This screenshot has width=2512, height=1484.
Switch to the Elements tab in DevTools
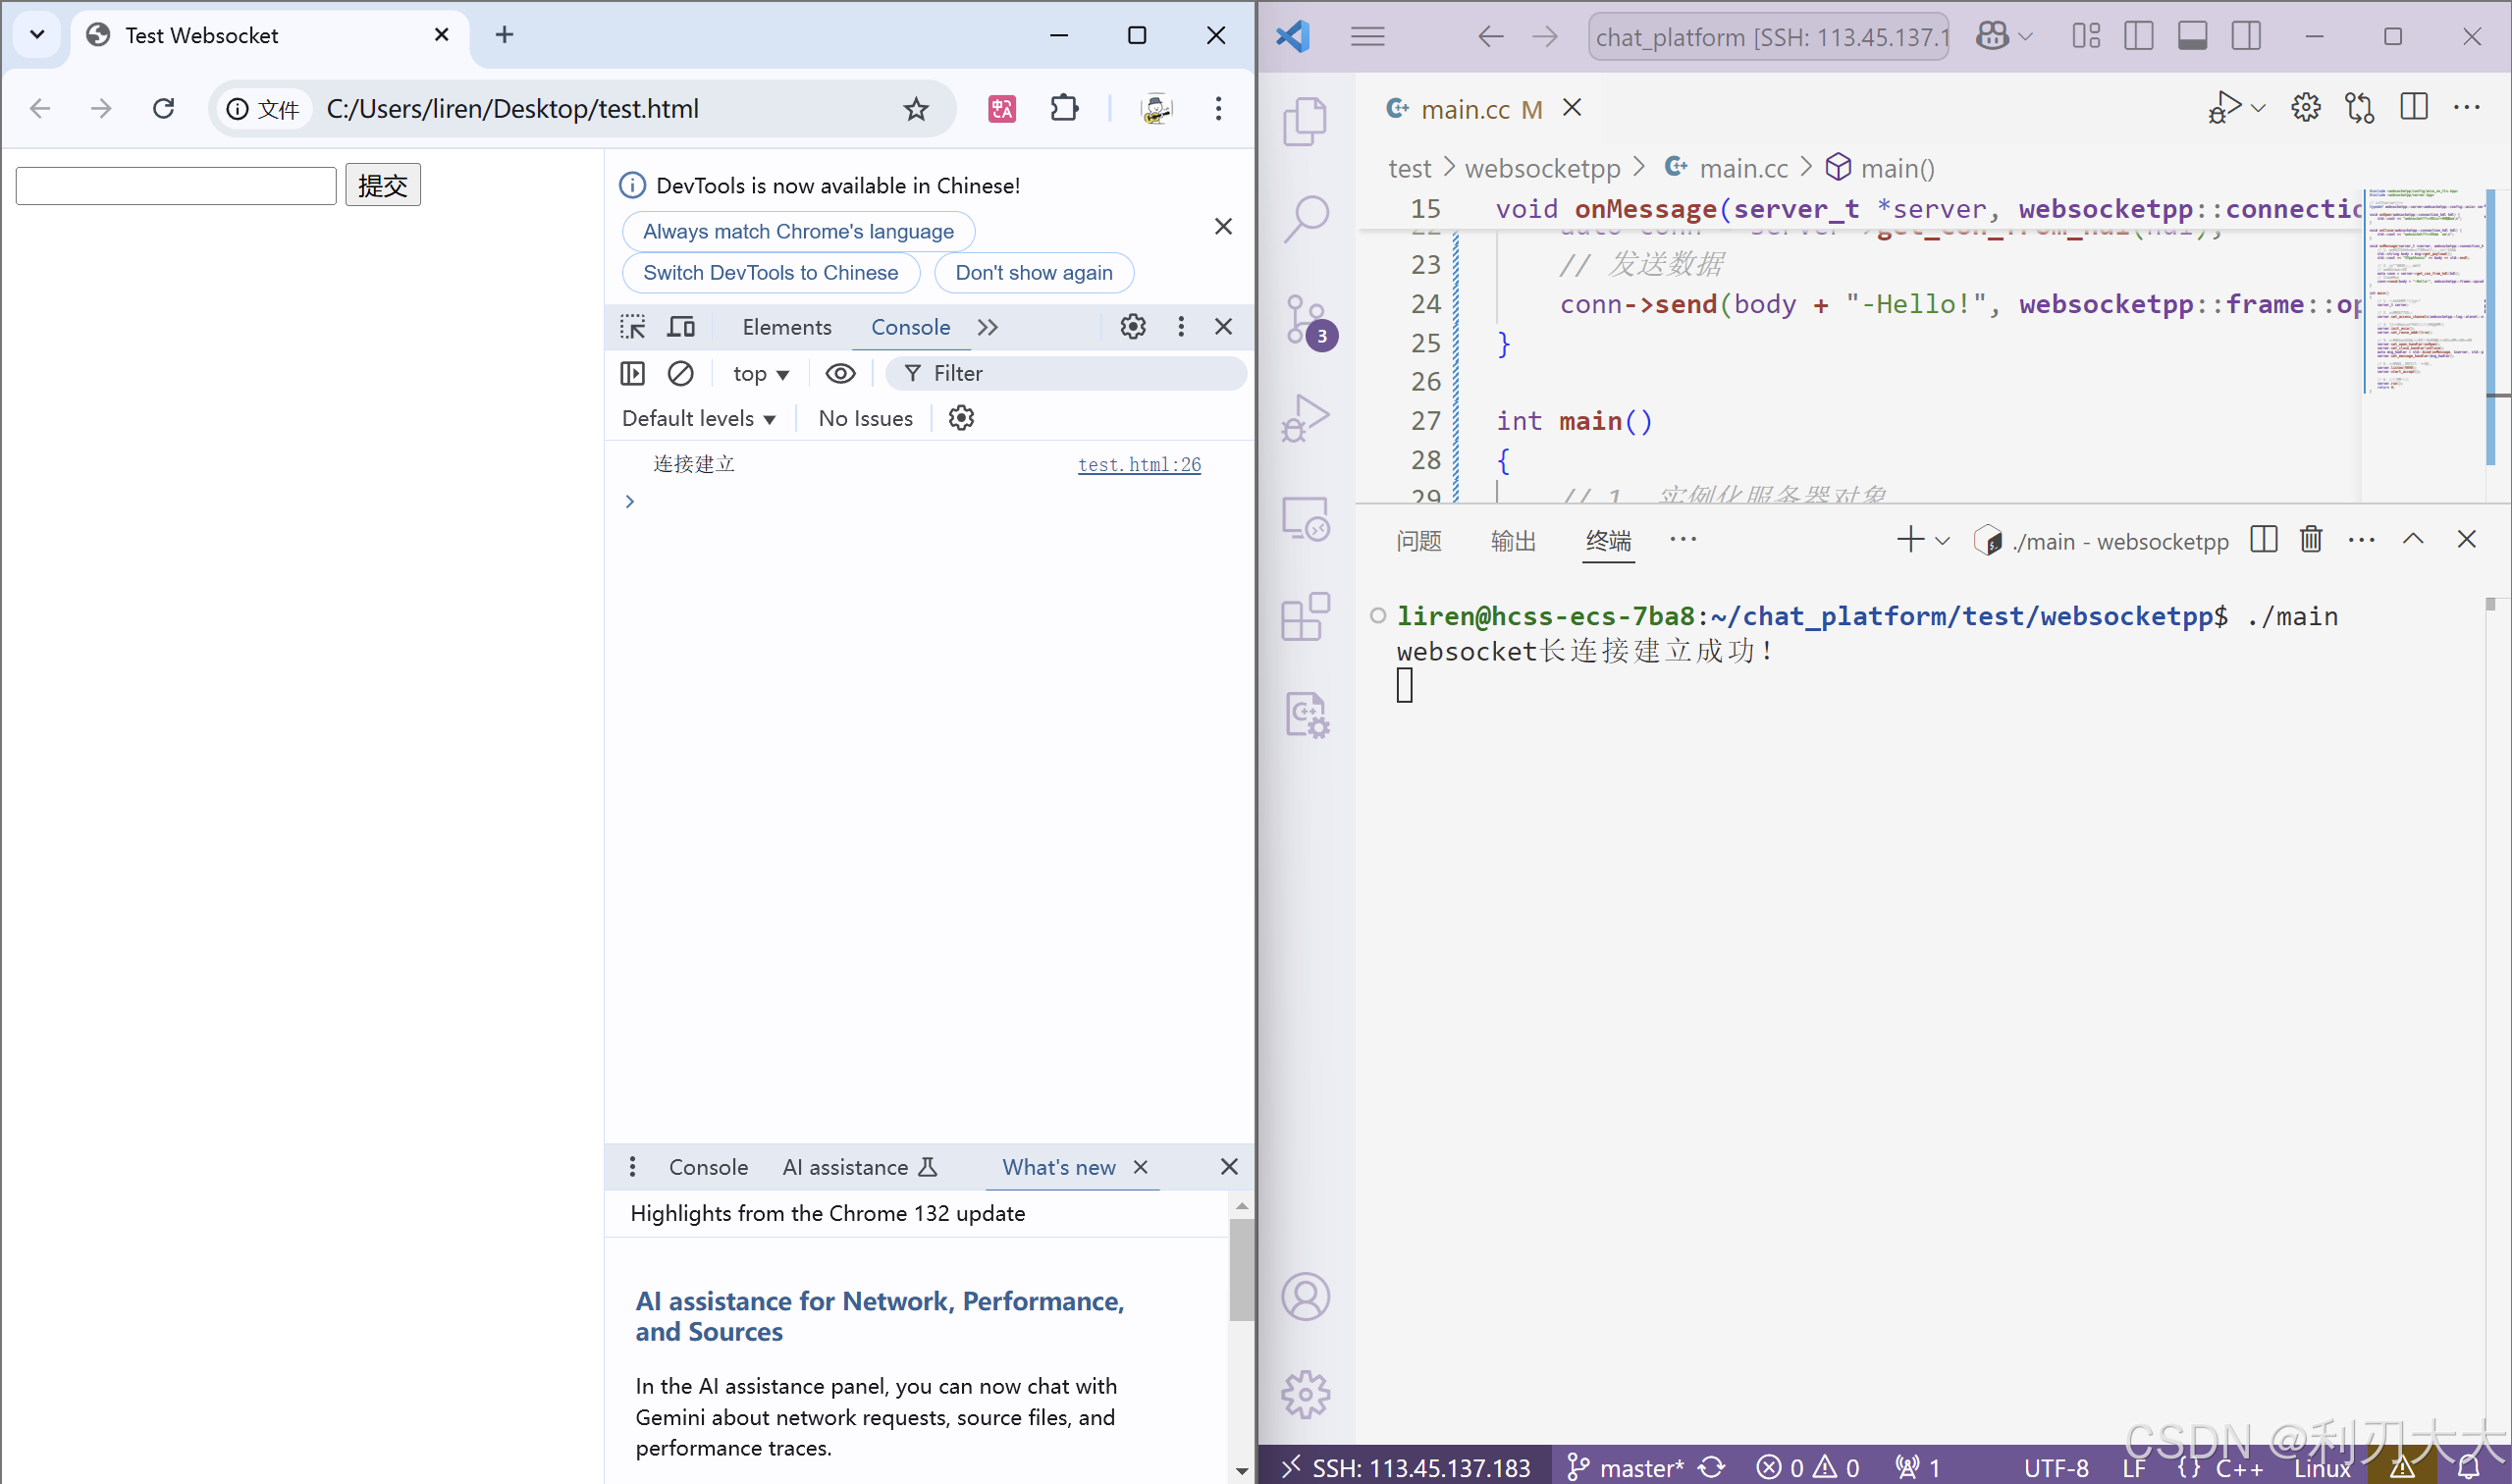coord(786,327)
